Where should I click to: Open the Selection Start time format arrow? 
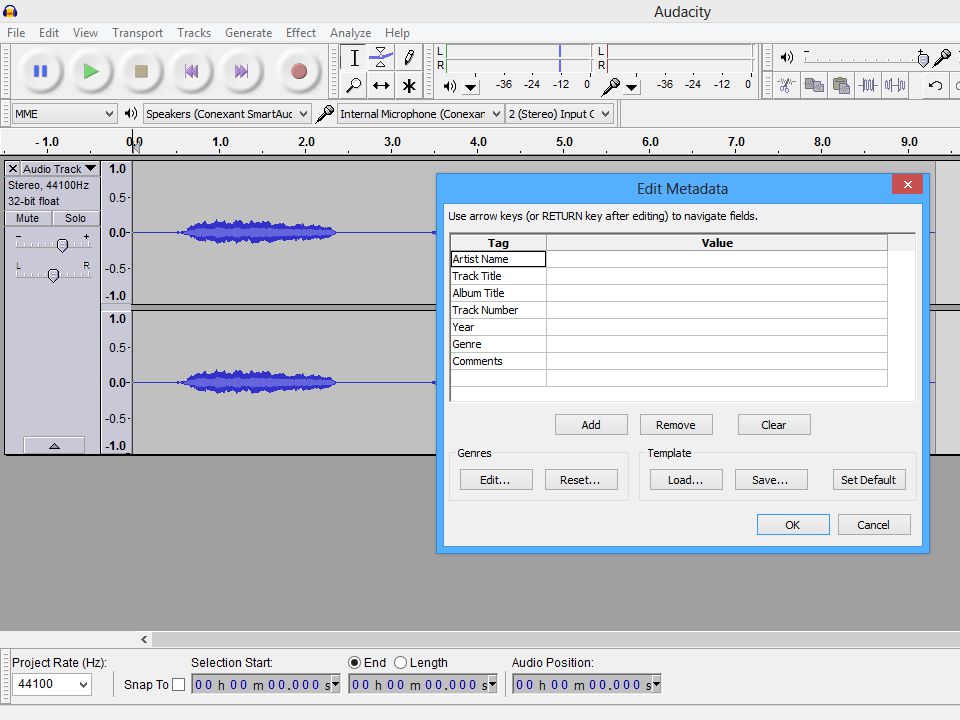coord(335,684)
